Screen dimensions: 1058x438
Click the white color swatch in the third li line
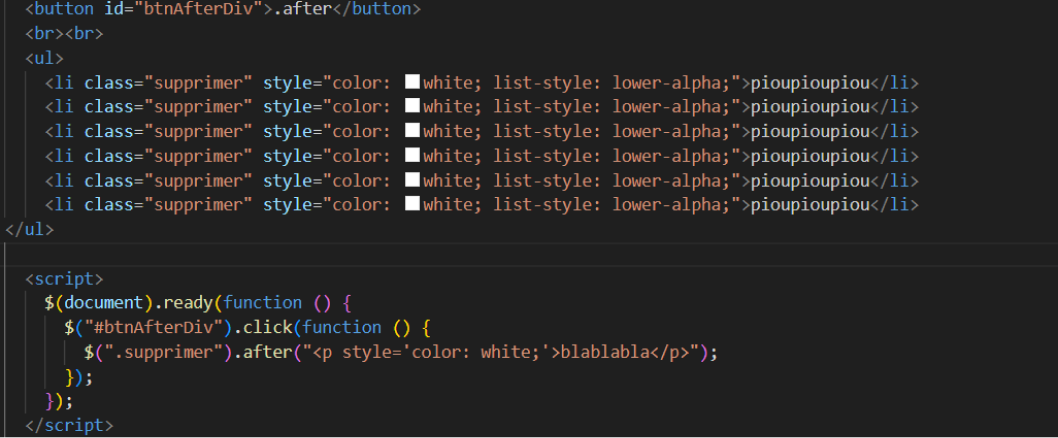point(412,131)
